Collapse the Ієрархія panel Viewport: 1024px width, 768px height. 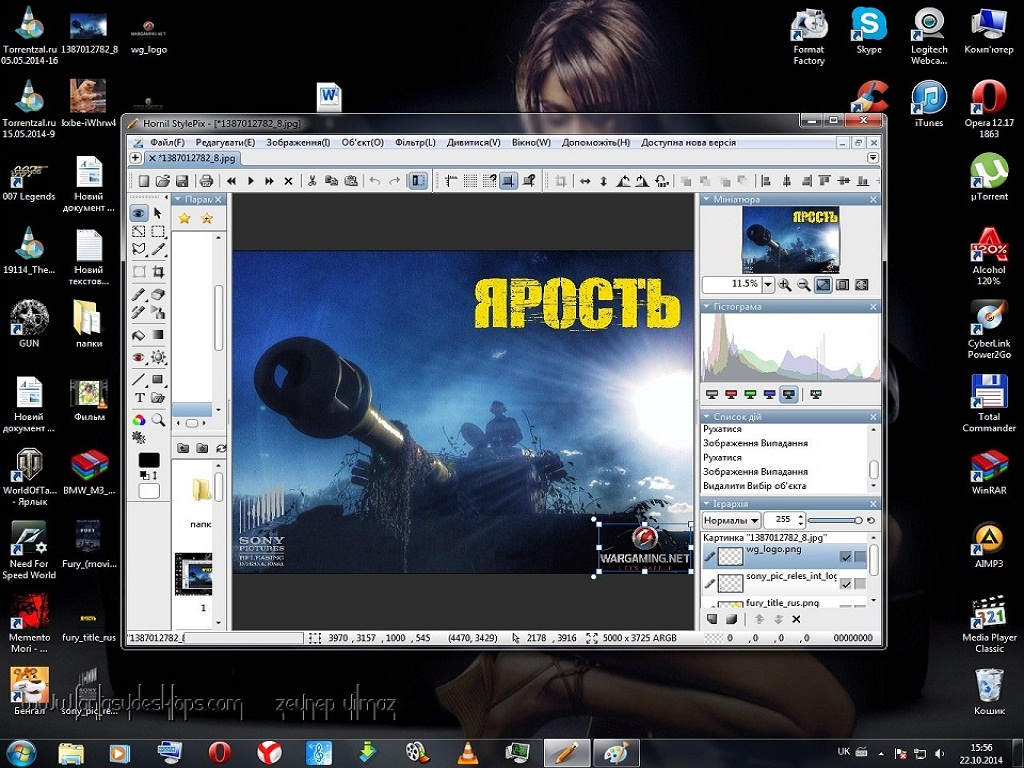click(x=707, y=504)
